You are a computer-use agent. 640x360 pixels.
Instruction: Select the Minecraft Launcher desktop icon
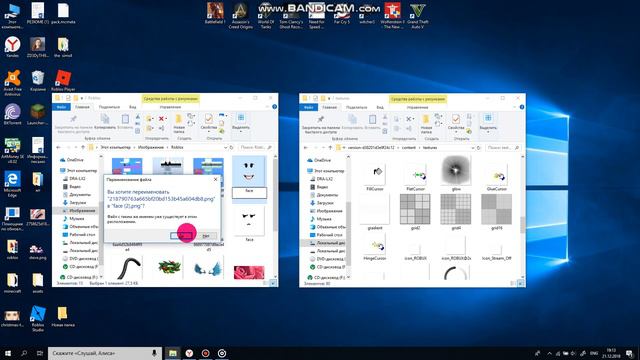[38, 114]
